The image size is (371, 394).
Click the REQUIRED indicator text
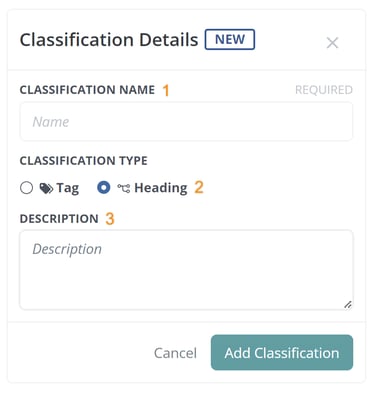324,90
